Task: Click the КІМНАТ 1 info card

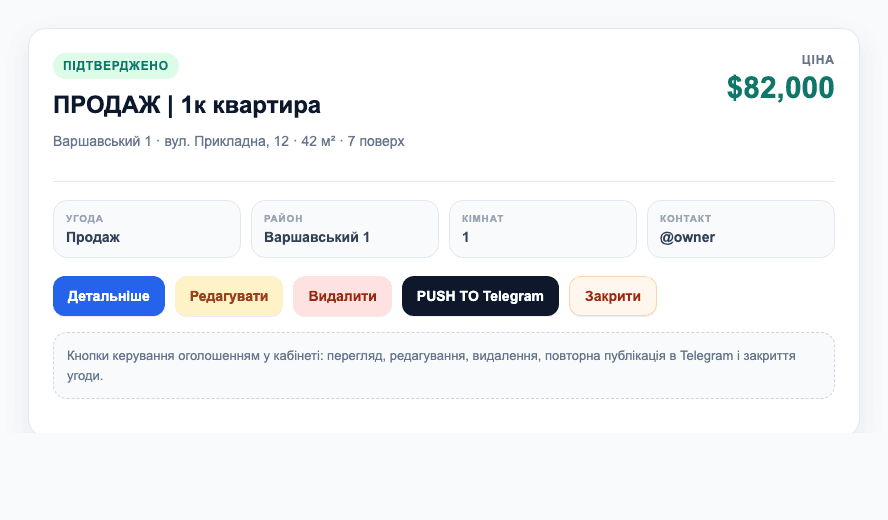Action: (543, 229)
